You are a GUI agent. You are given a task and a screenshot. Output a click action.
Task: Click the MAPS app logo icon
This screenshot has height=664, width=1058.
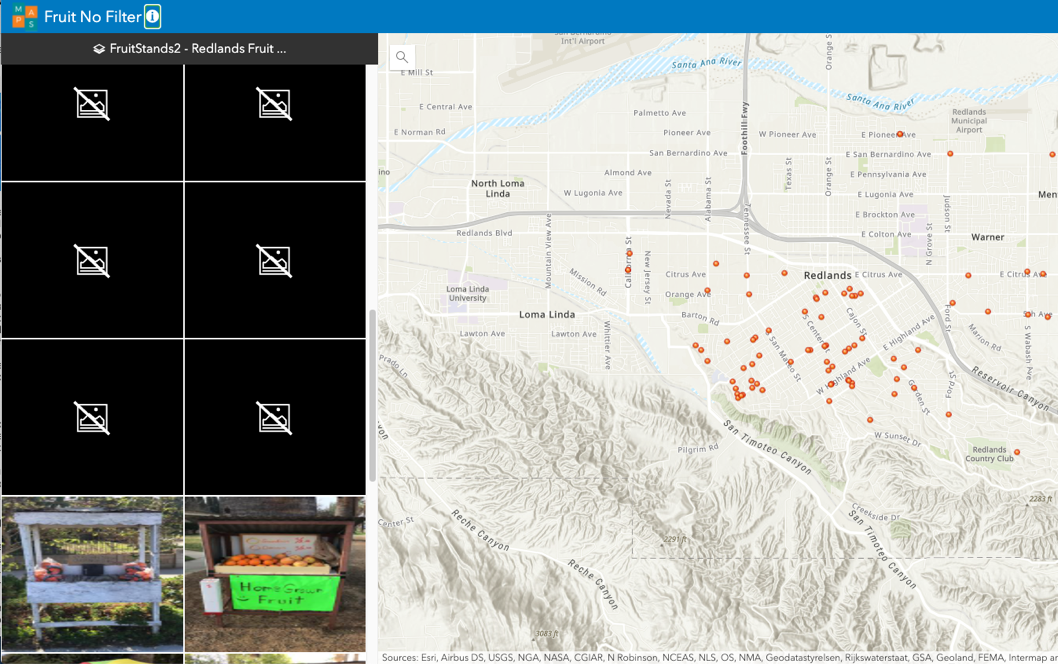tap(25, 17)
